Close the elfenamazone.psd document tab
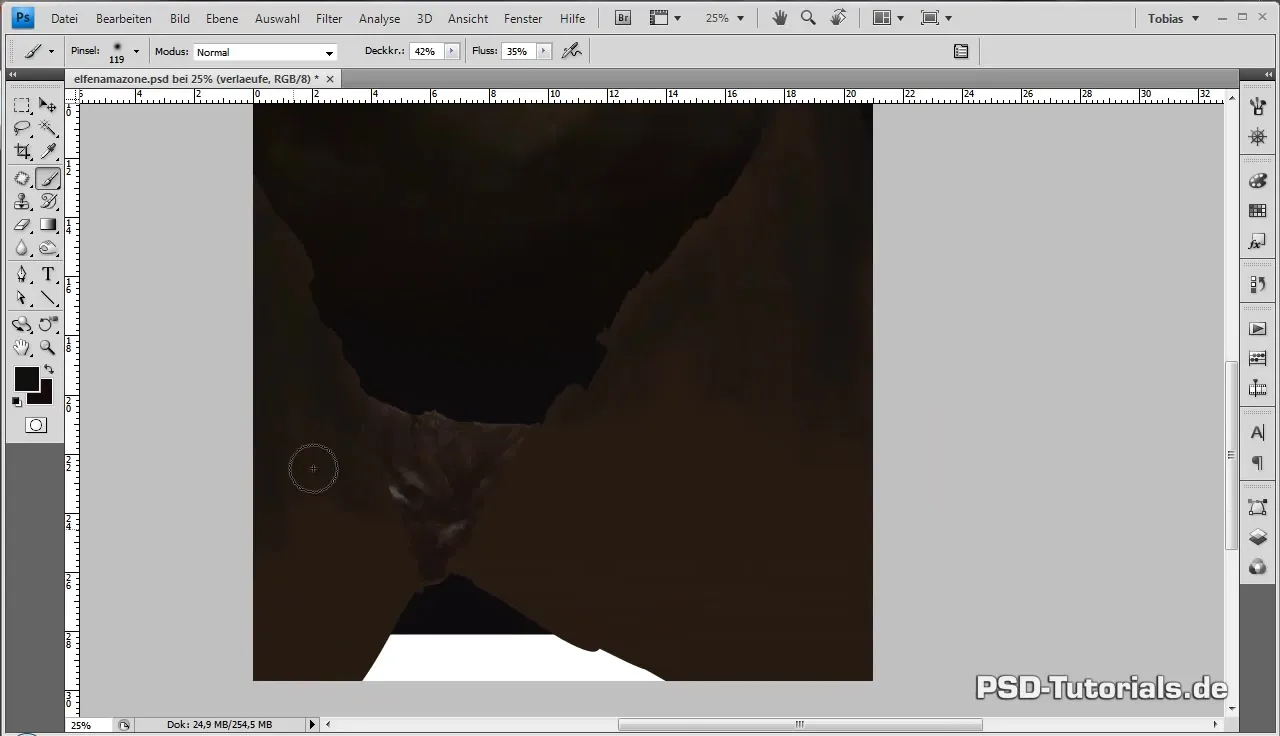This screenshot has height=736, width=1280. pyautogui.click(x=330, y=78)
